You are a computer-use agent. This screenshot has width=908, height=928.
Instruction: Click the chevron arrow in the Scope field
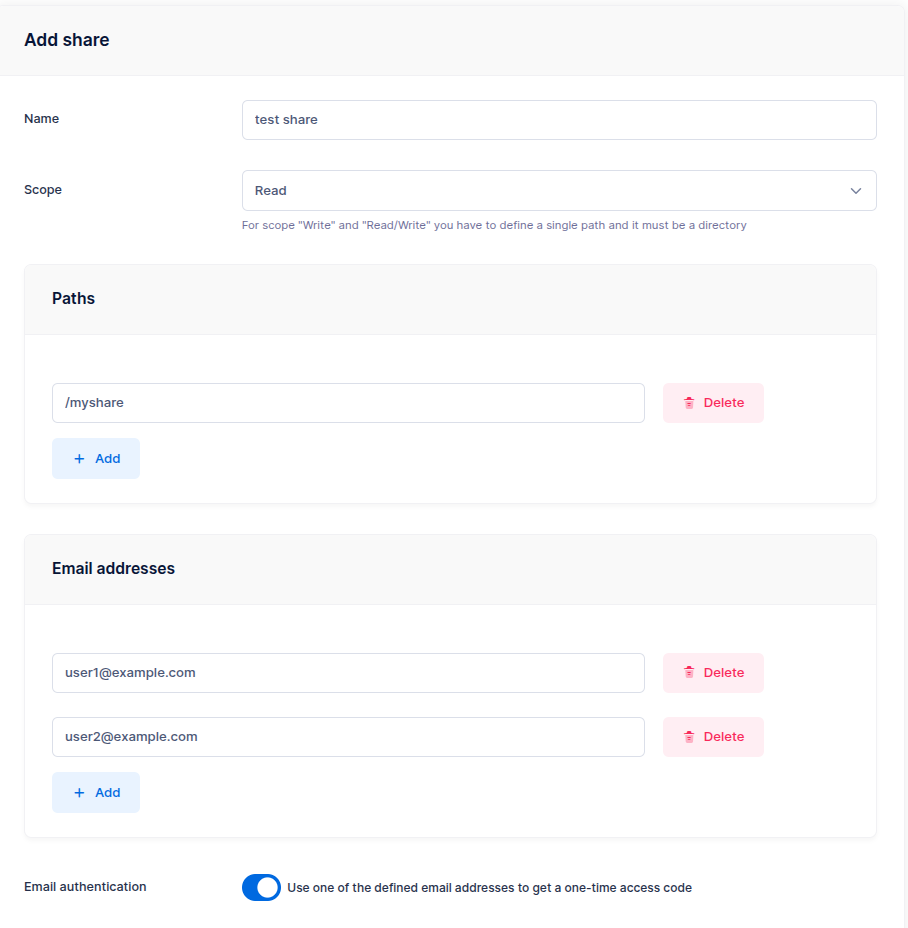point(856,191)
